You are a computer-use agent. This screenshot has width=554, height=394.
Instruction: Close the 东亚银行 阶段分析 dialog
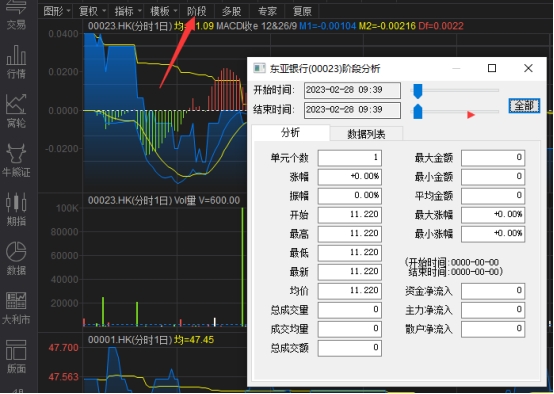[528, 68]
